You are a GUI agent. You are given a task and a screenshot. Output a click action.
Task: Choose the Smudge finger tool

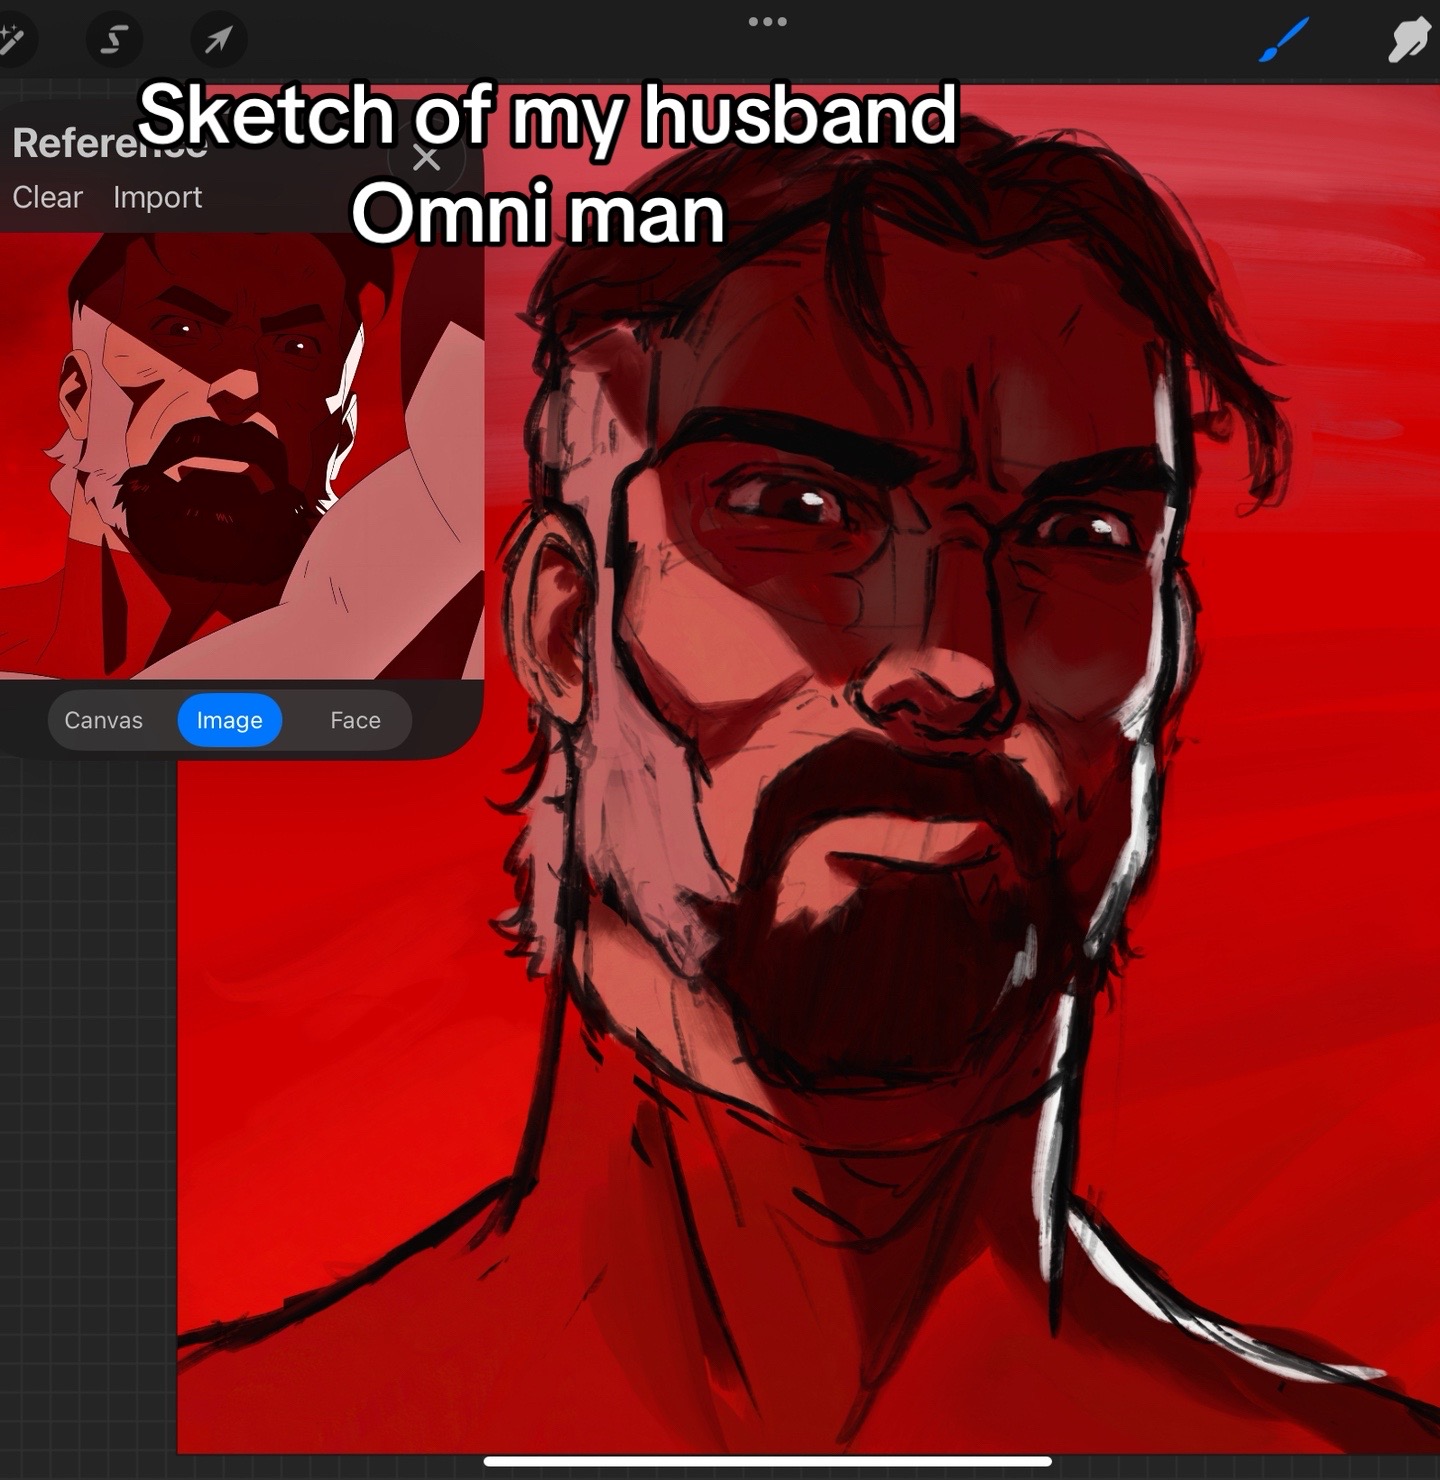point(1408,41)
